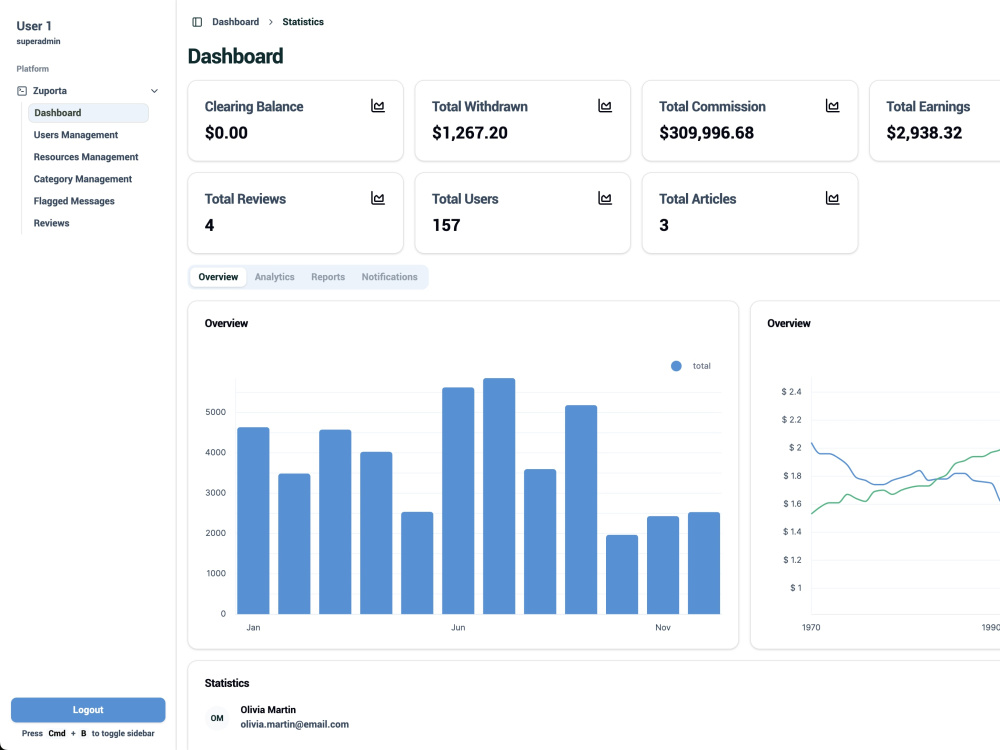The height and width of the screenshot is (750, 1000).
Task: Select the Overview tab
Action: tap(218, 277)
